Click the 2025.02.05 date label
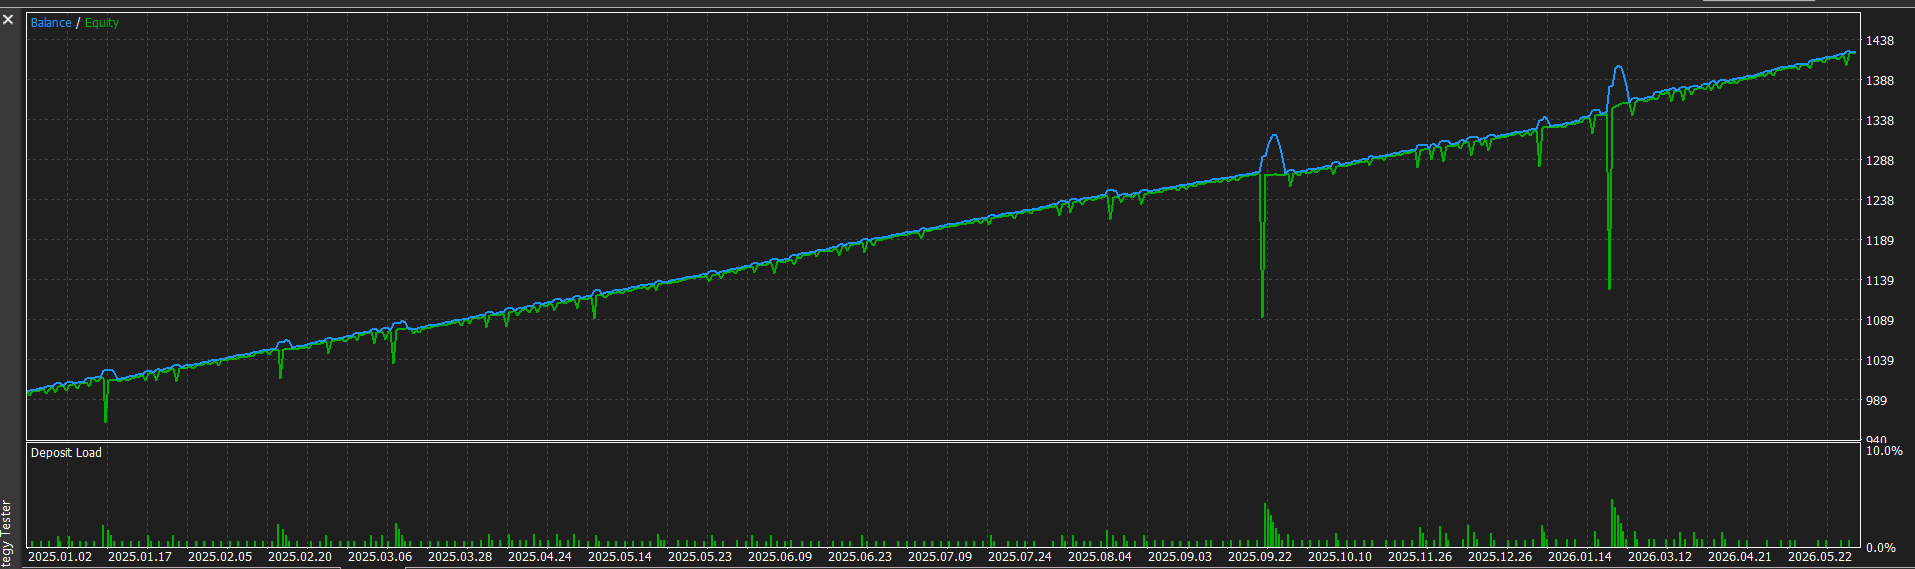Viewport: 1915px width, 569px height. pyautogui.click(x=220, y=557)
